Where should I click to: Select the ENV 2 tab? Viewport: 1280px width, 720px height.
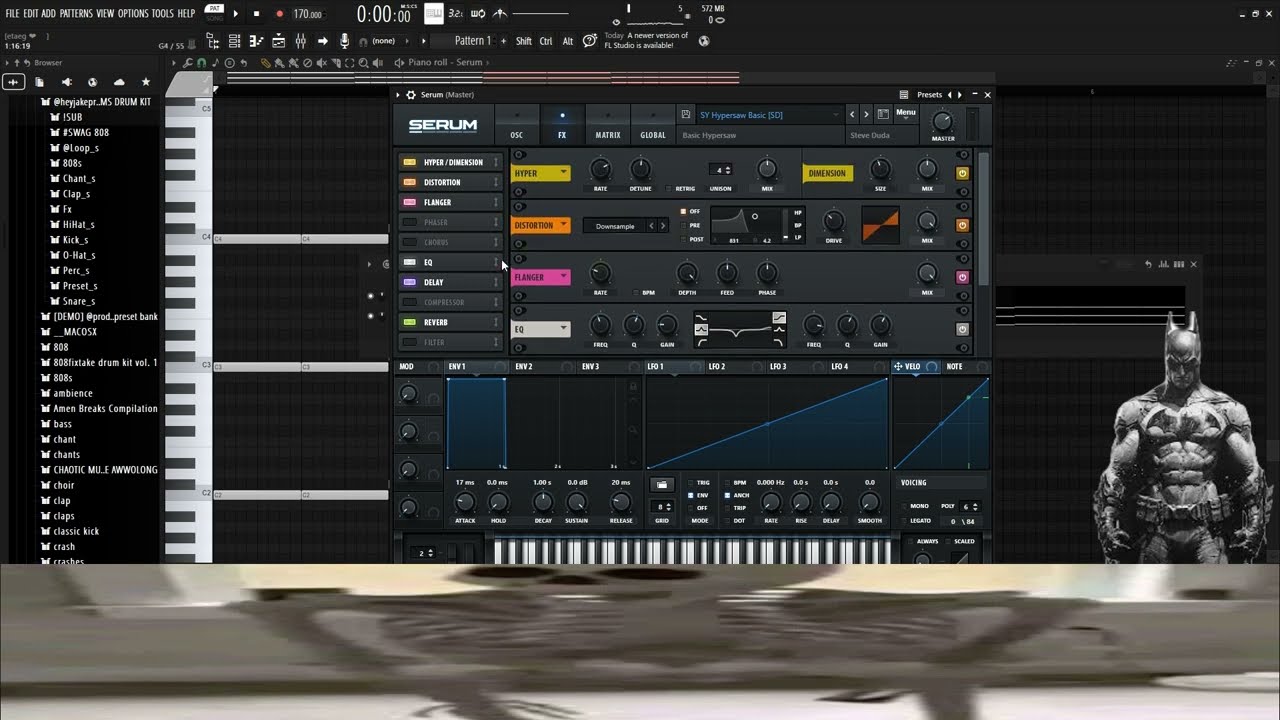tap(523, 367)
